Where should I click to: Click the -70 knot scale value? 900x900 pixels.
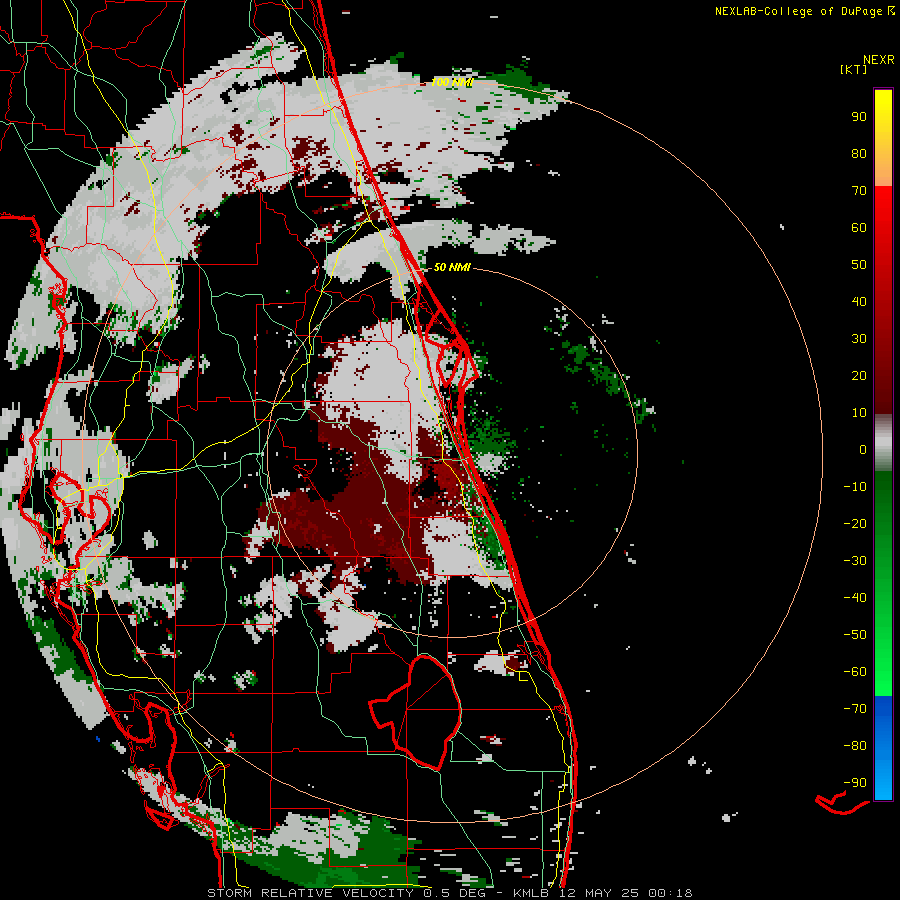(855, 709)
